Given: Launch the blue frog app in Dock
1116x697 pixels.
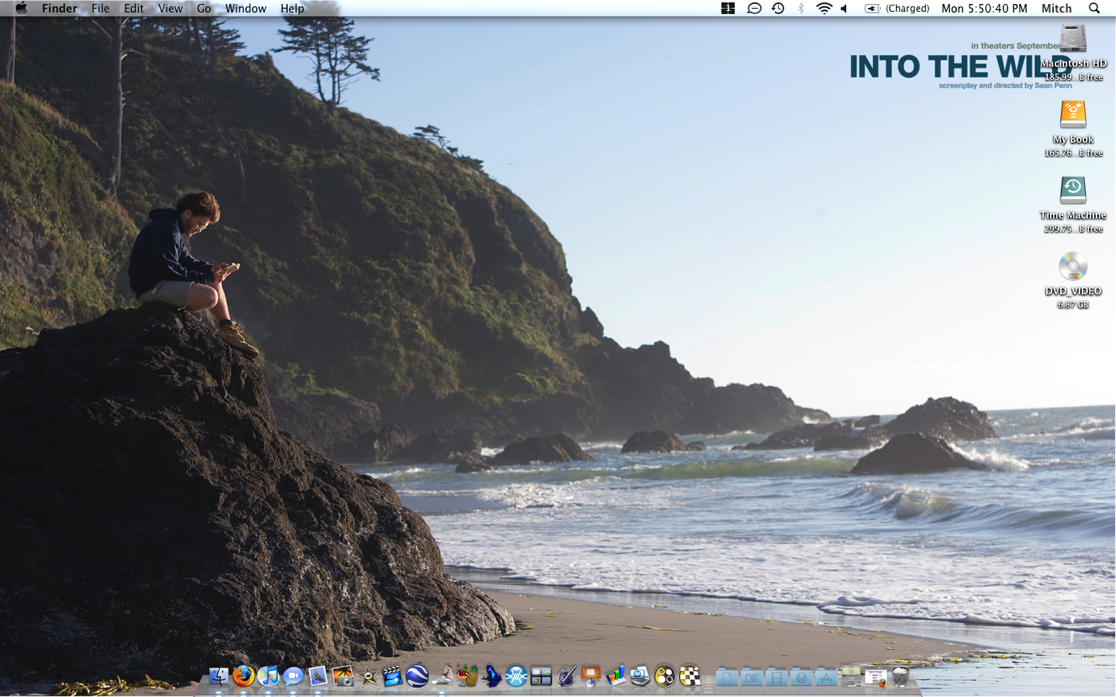Looking at the screenshot, I should 492,676.
